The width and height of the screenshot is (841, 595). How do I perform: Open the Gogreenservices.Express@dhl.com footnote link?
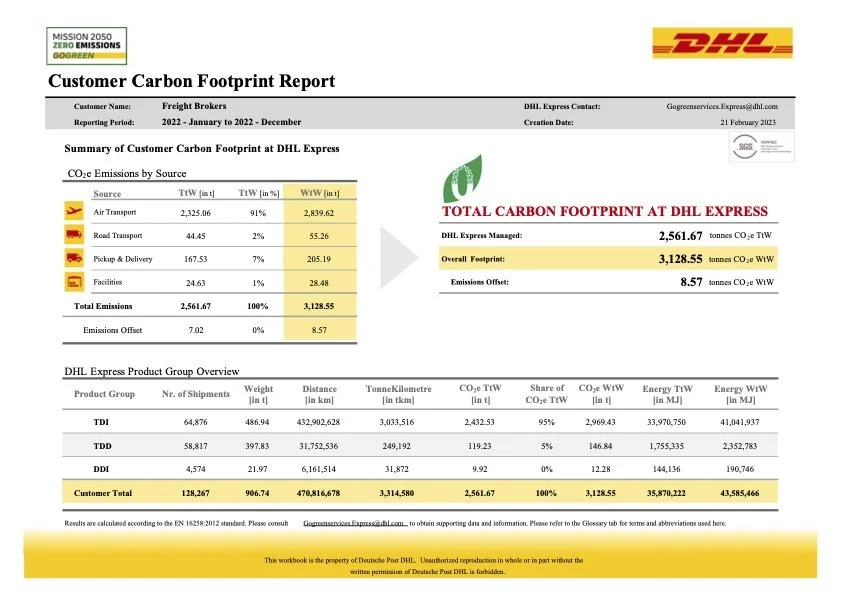point(355,523)
